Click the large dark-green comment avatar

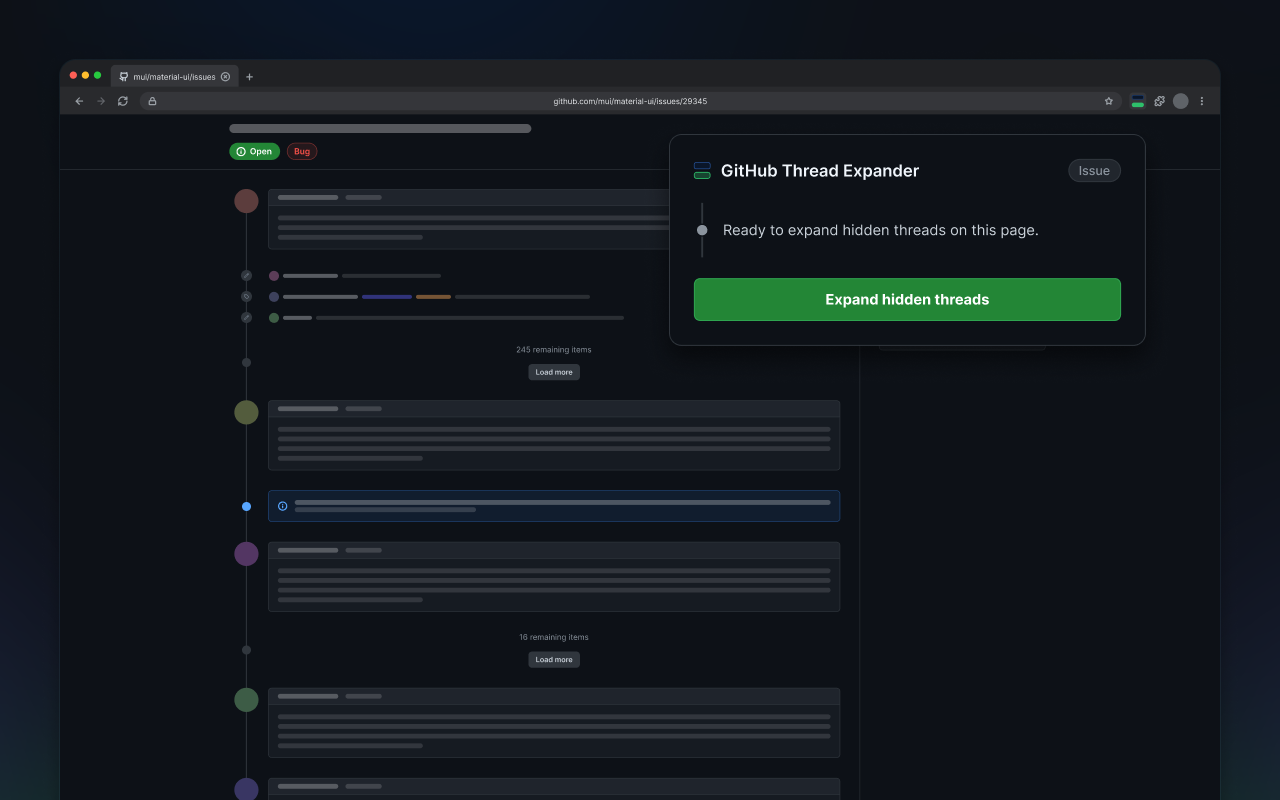(246, 700)
